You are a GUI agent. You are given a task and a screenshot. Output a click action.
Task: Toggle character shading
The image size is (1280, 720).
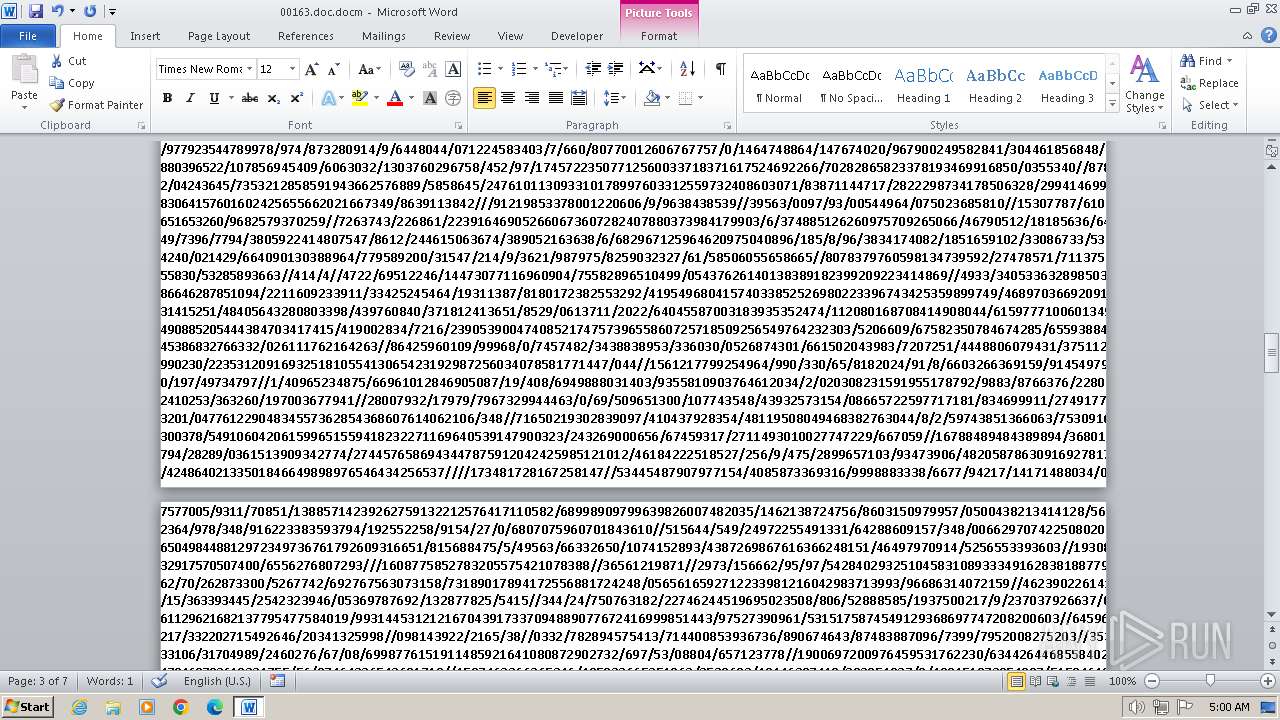click(430, 98)
